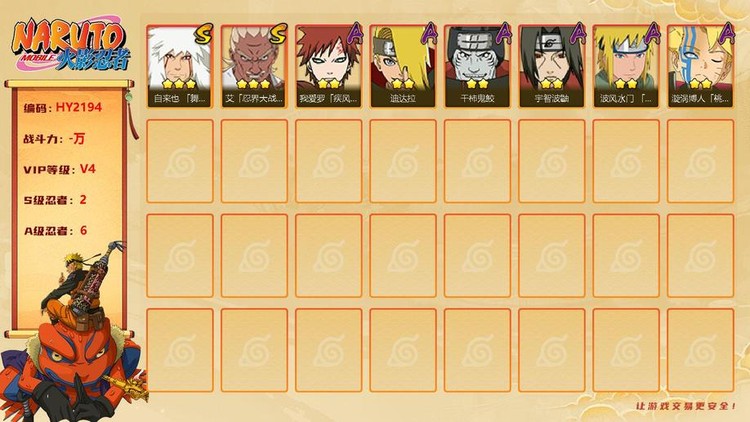Image resolution: width=750 pixels, height=422 pixels.
Task: Click the 战斗力 combat power entry
Action: tap(54, 139)
